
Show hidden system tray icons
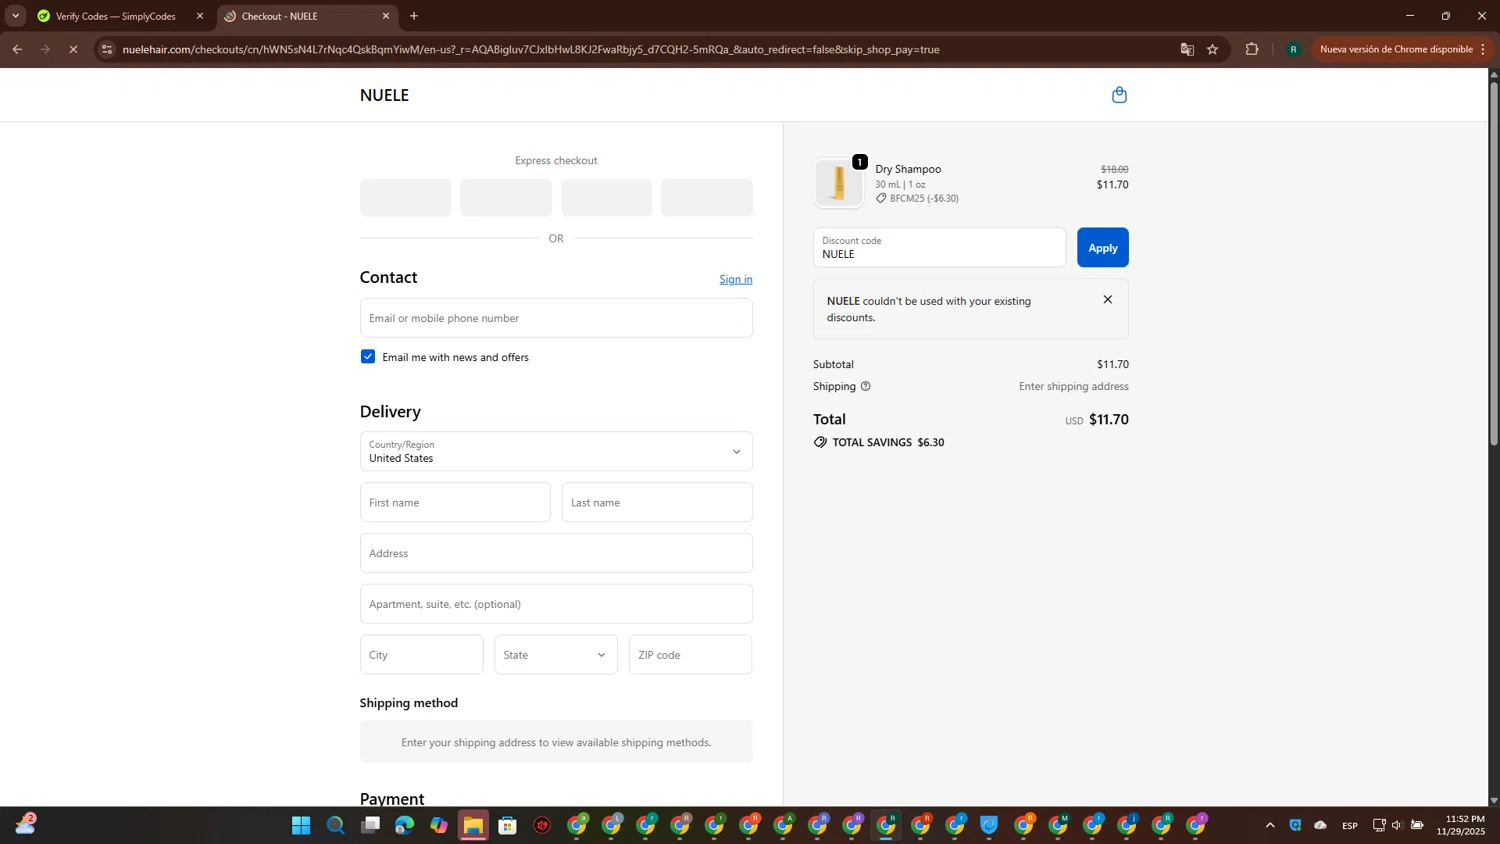1270,825
